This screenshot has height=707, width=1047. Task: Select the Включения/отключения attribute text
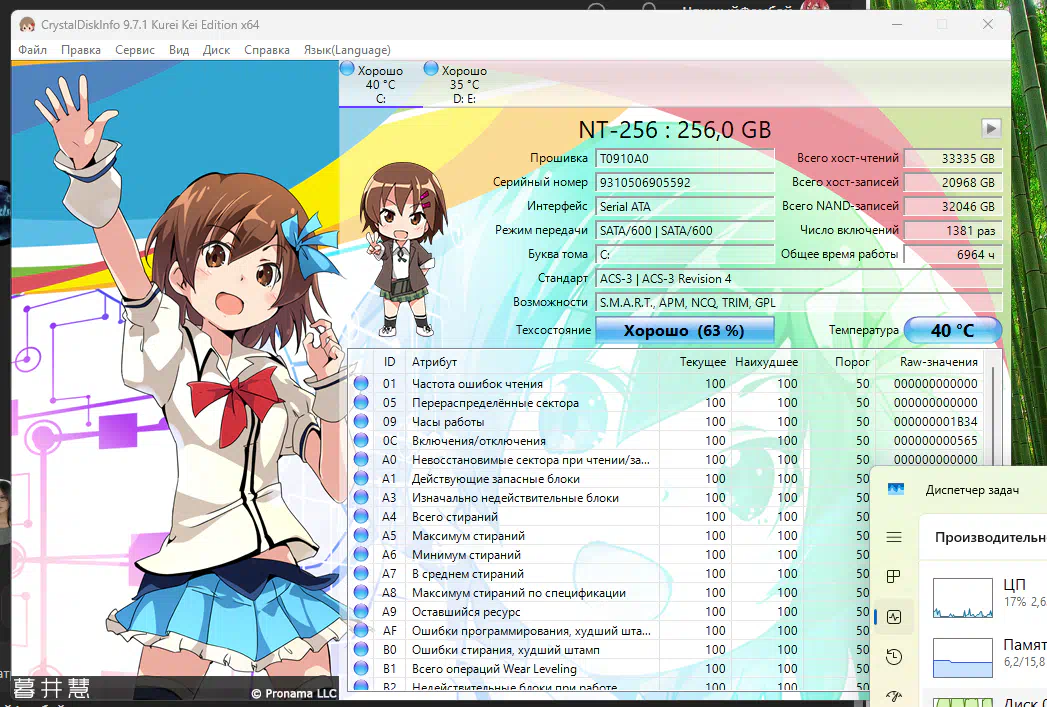pos(478,441)
